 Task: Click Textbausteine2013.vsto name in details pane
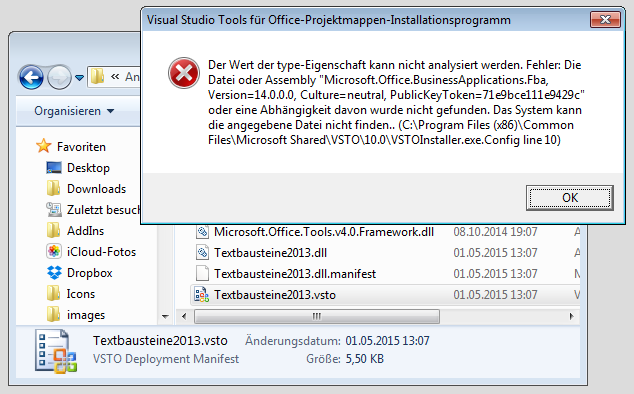click(x=160, y=341)
